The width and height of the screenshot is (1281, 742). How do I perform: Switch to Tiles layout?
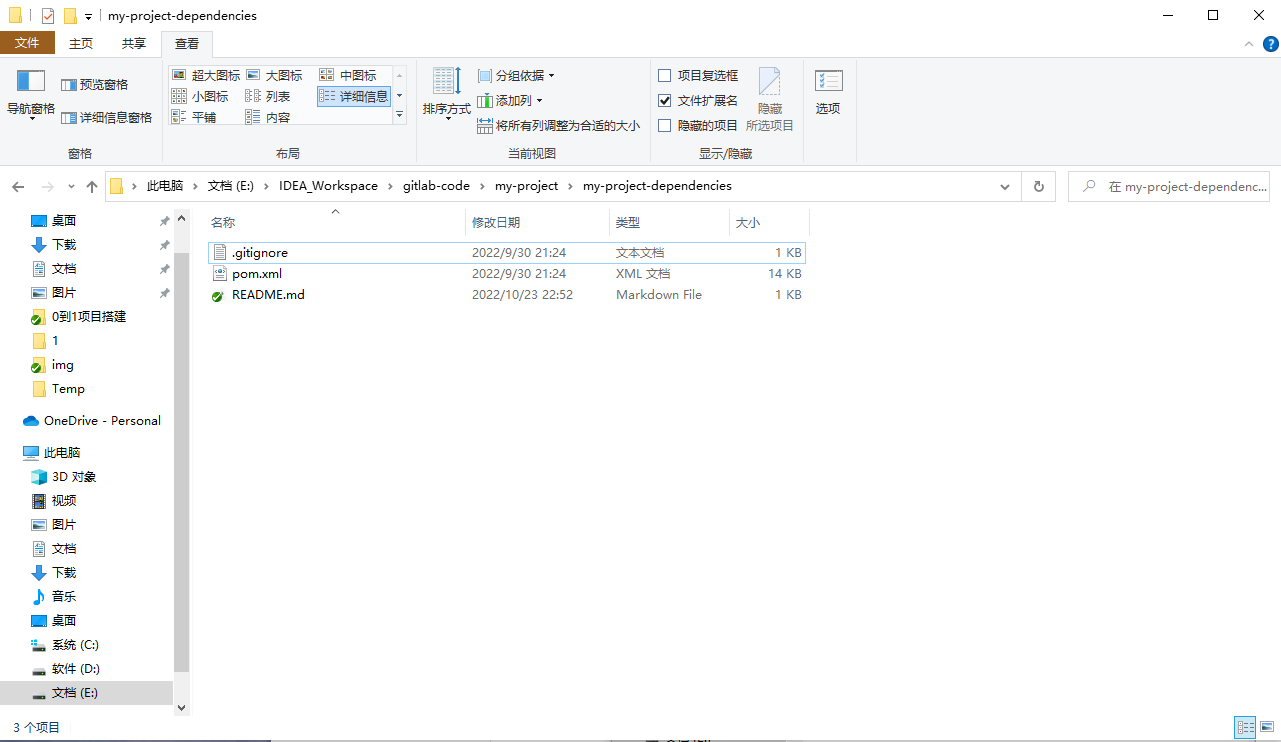click(194, 117)
